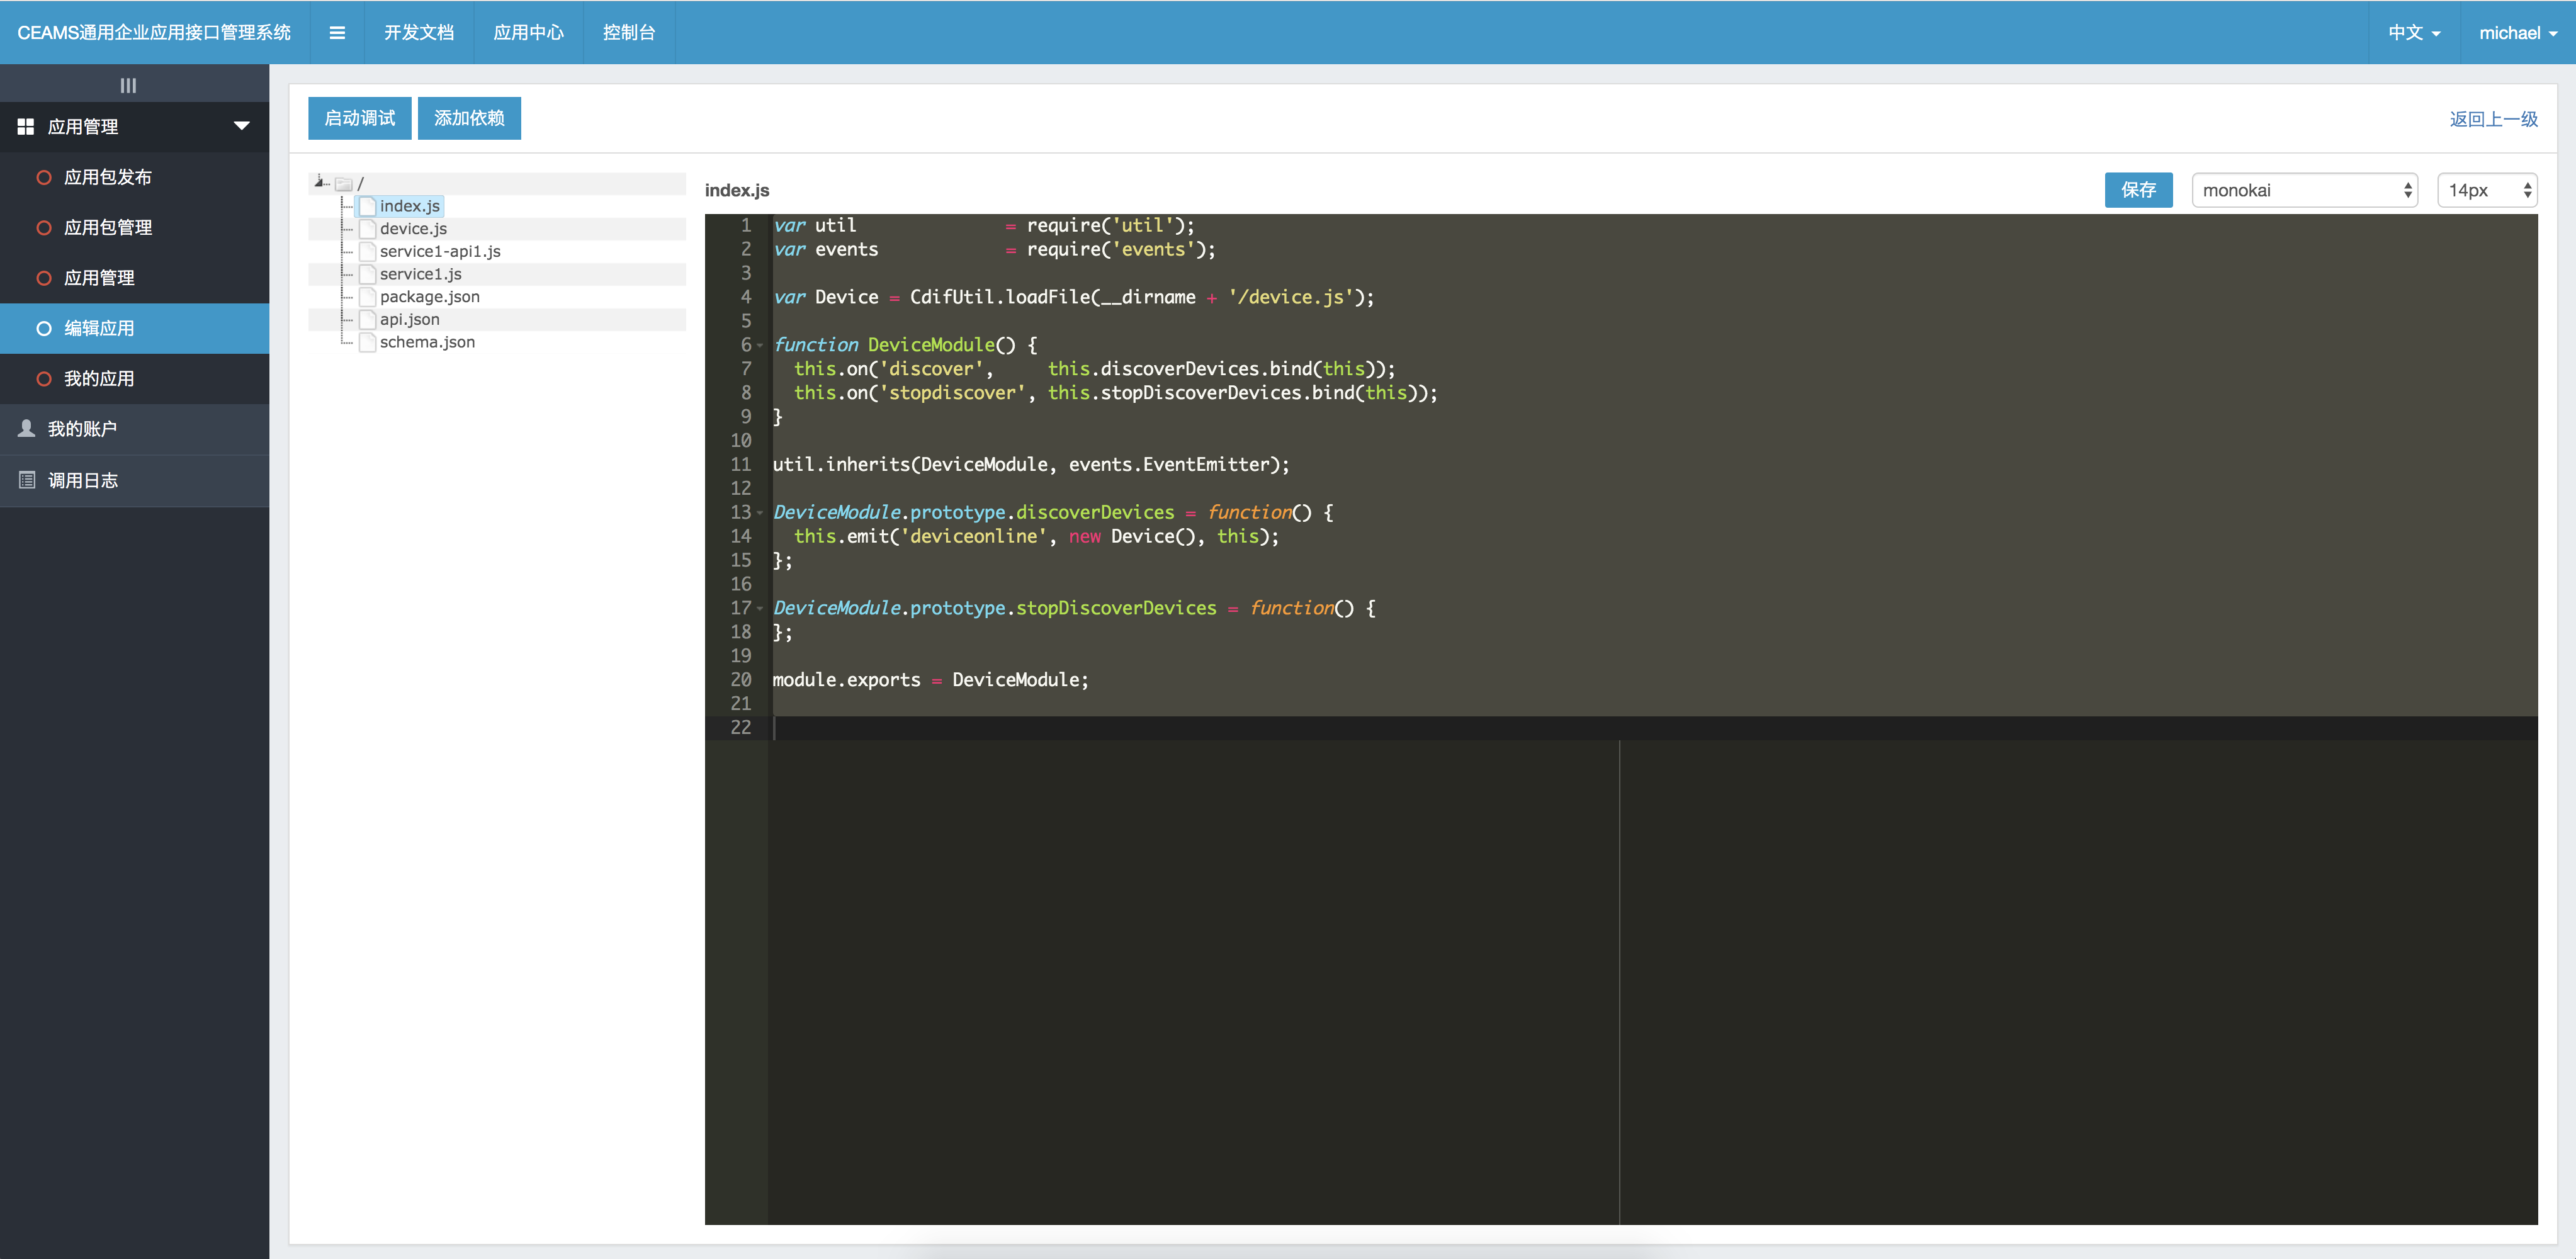The image size is (2576, 1259).
Task: Click the 启动调试 button
Action: [x=360, y=118]
